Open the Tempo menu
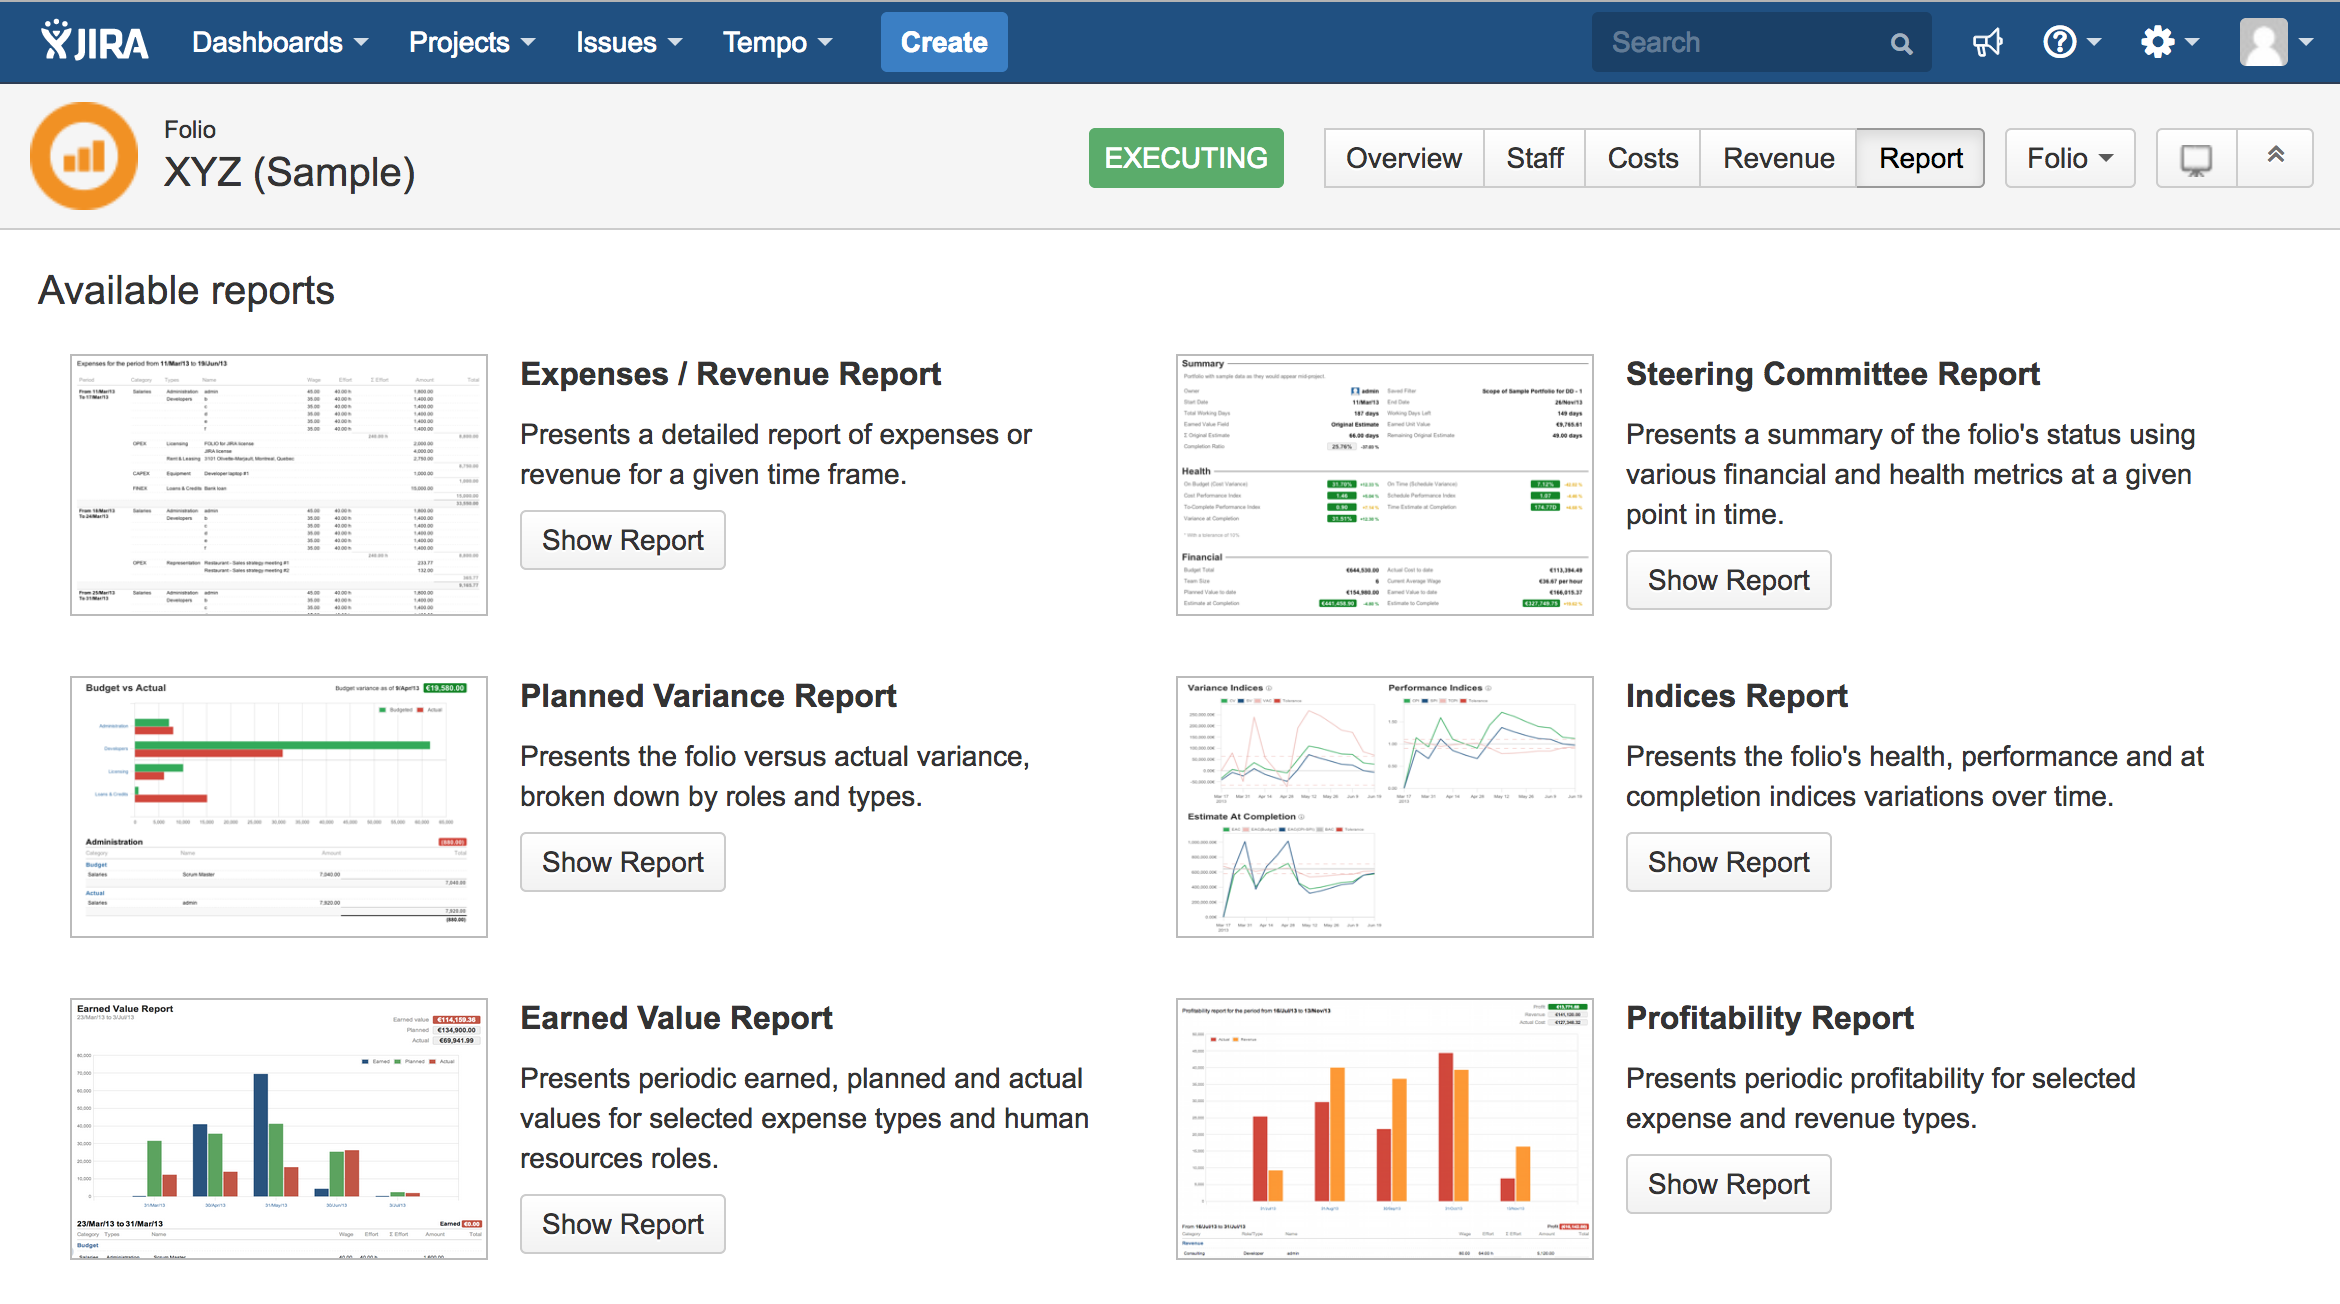The image size is (2340, 1304). 777,43
